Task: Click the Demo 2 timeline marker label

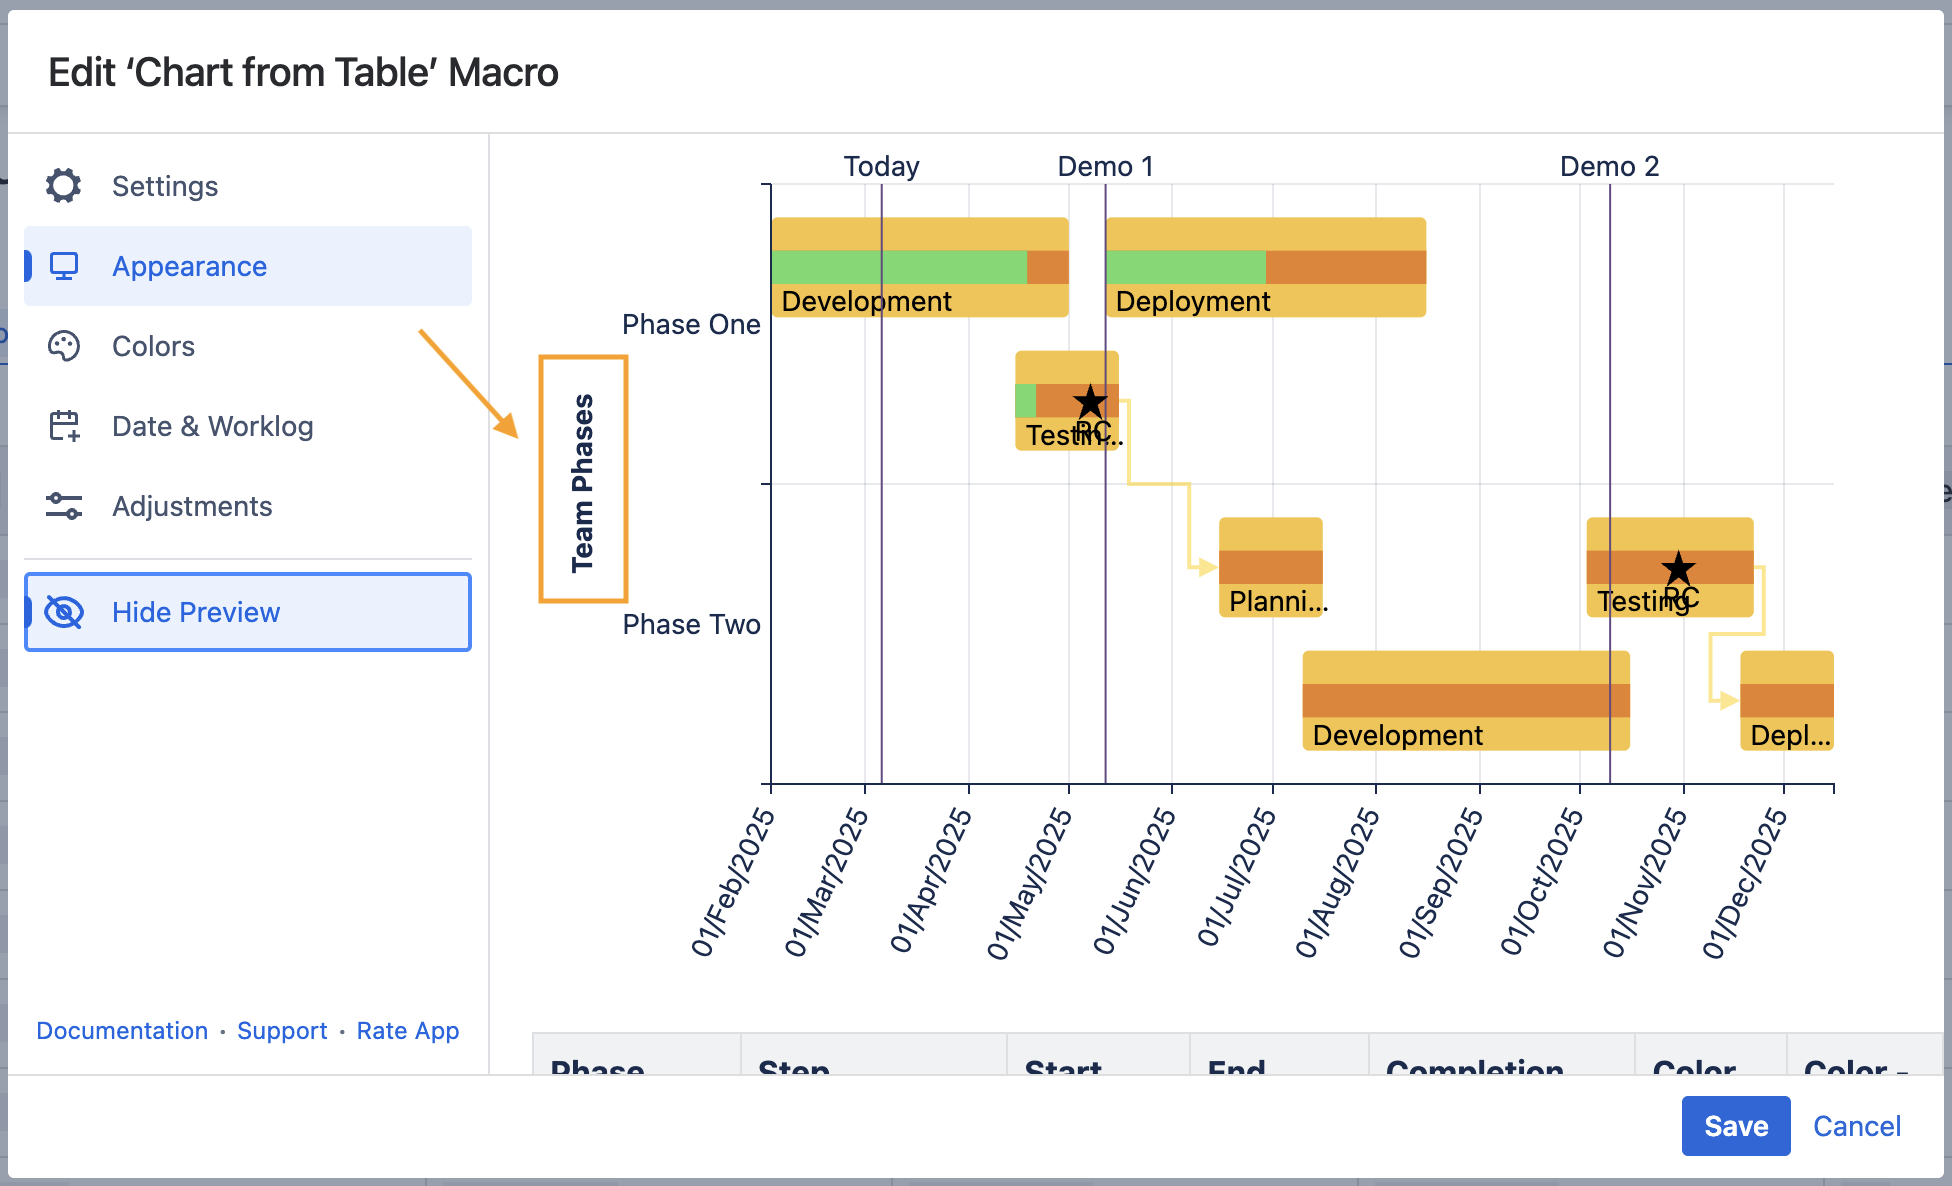Action: coord(1609,166)
